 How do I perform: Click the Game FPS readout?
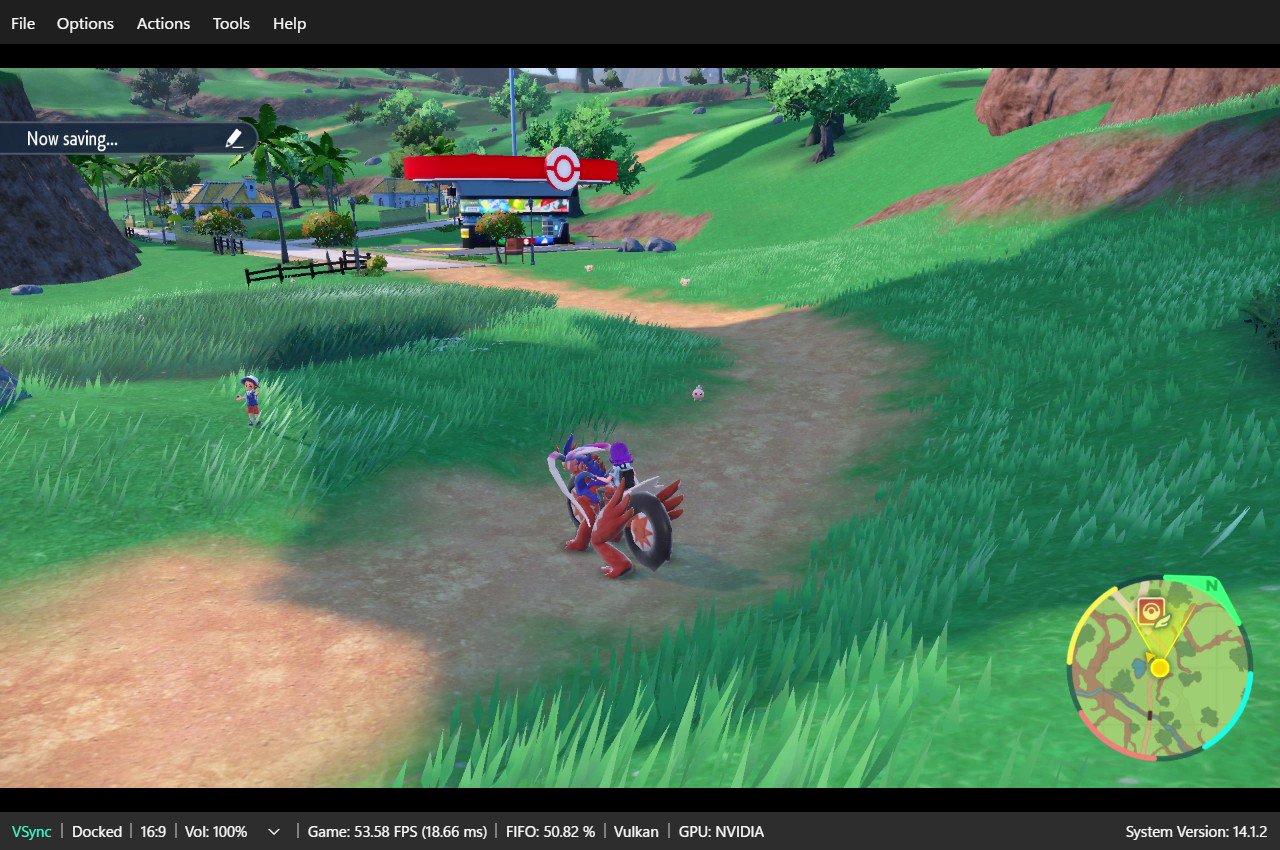397,832
